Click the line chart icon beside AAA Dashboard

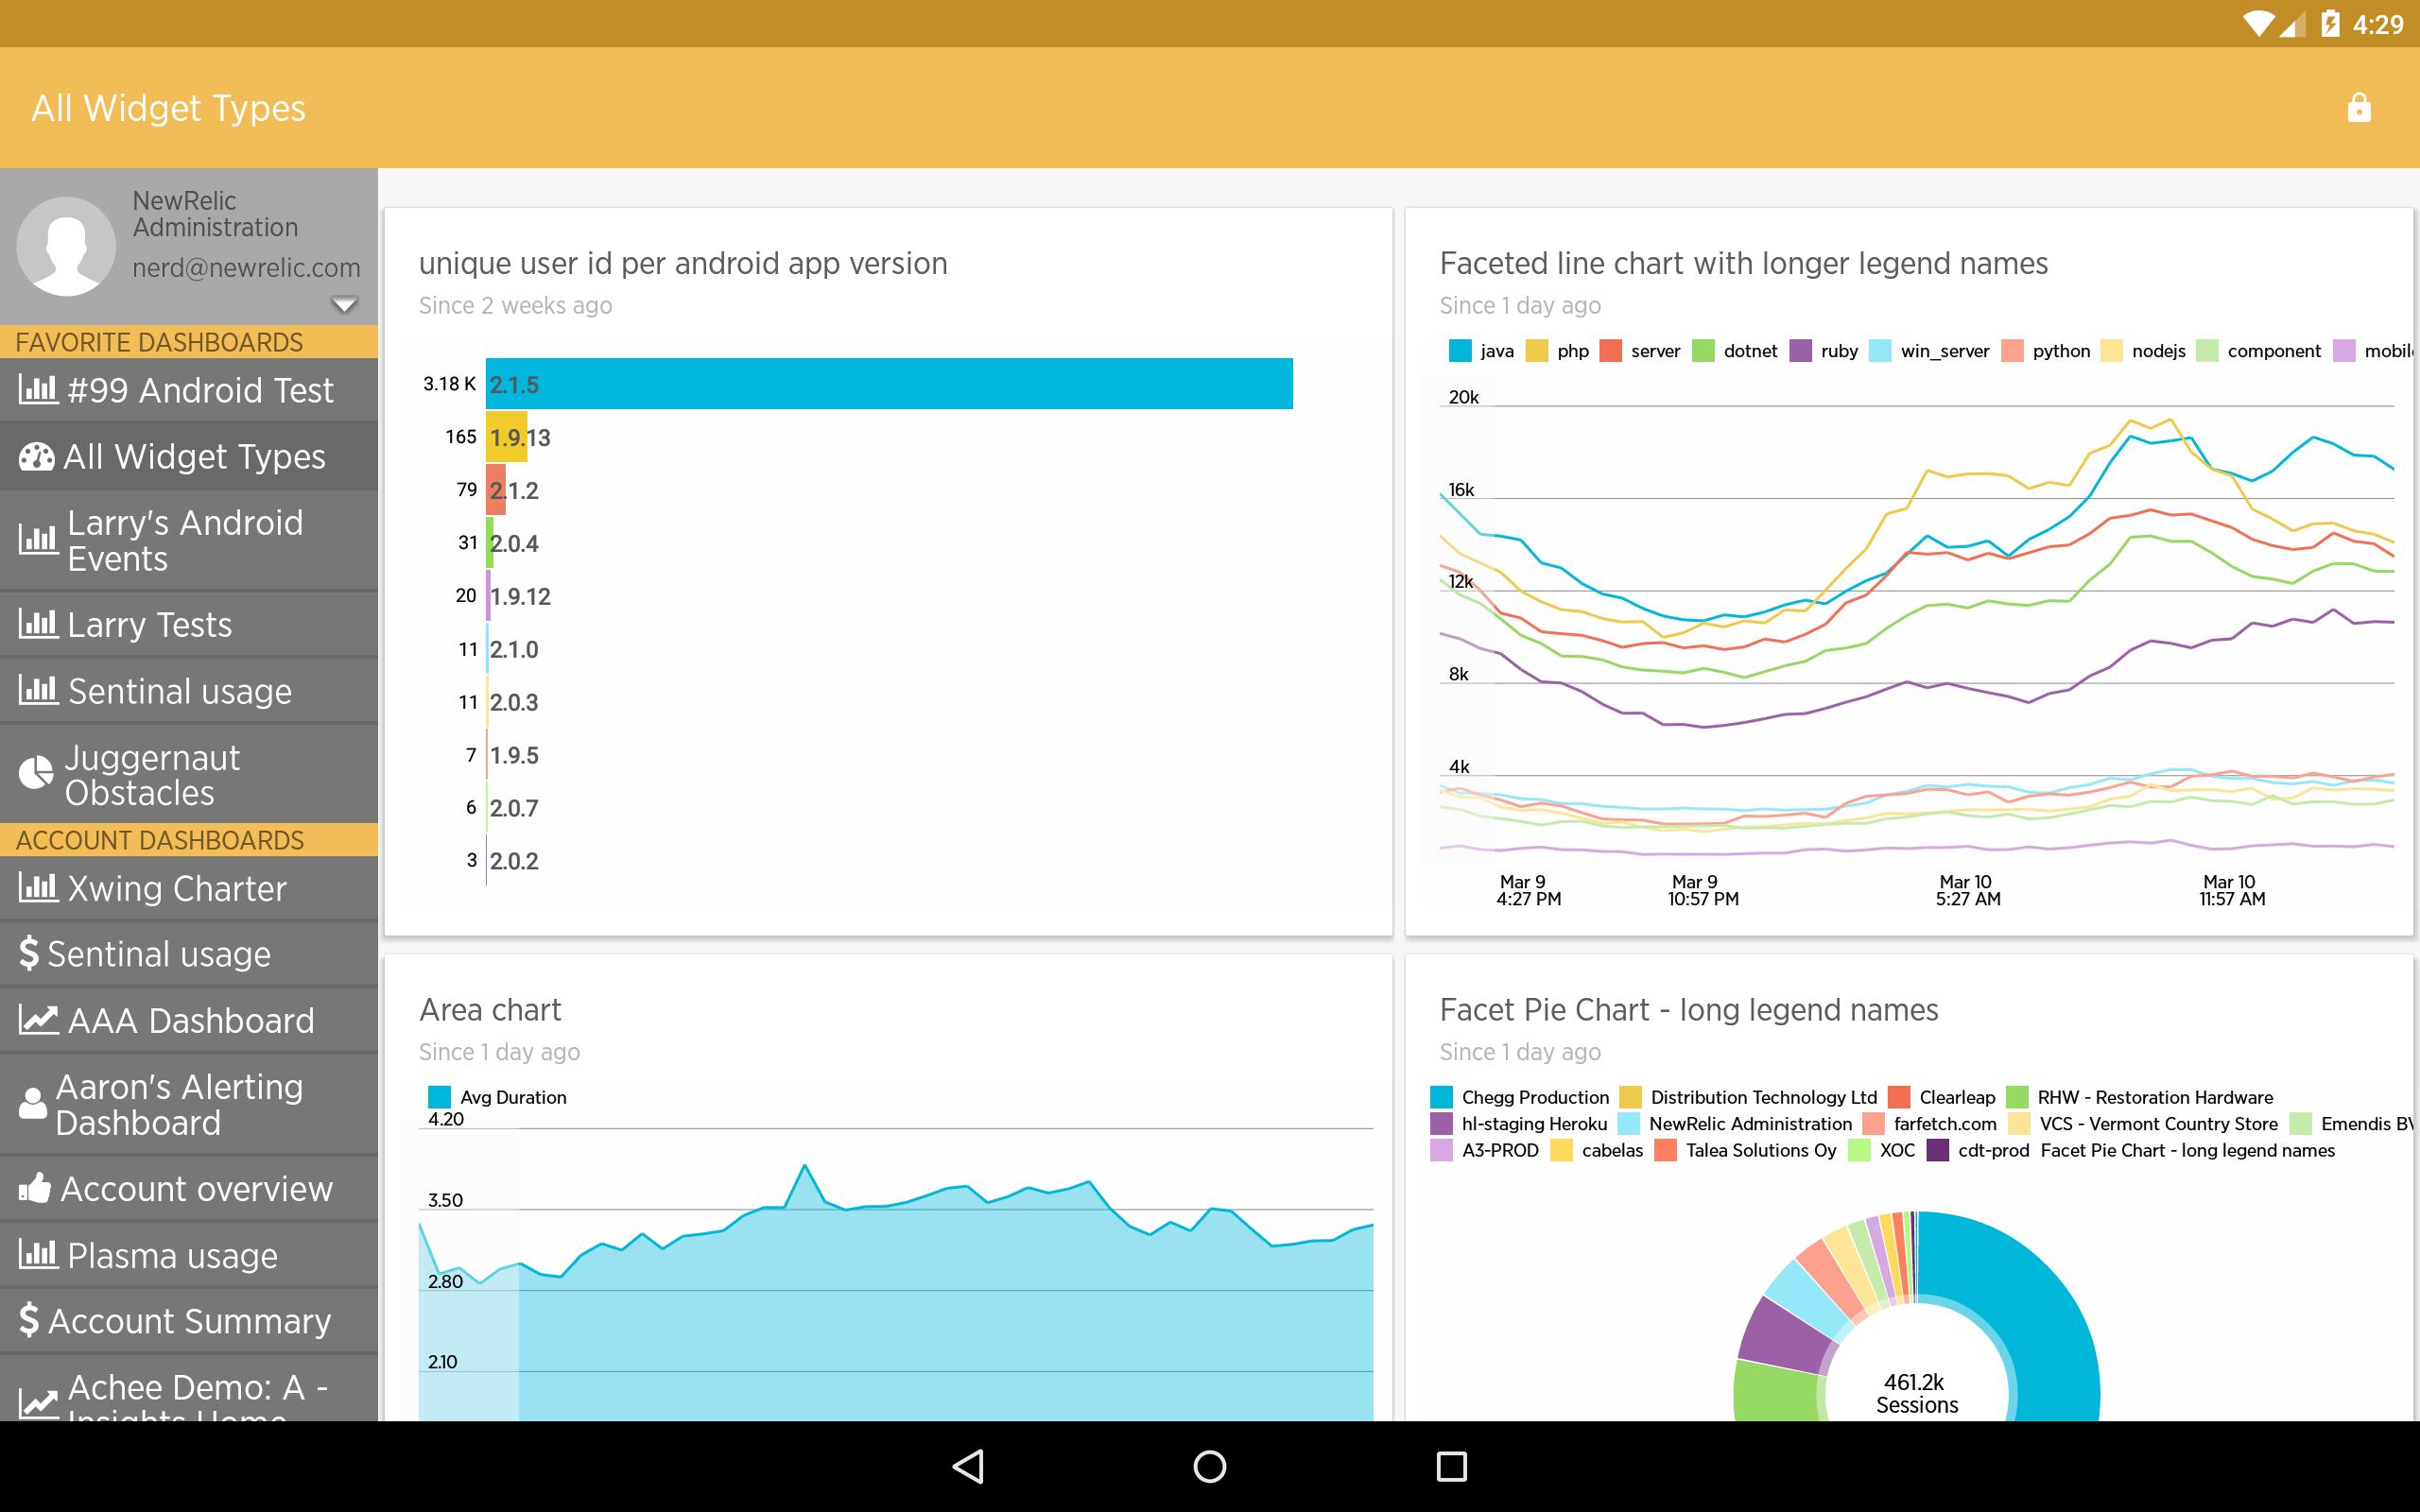pyautogui.click(x=38, y=1020)
